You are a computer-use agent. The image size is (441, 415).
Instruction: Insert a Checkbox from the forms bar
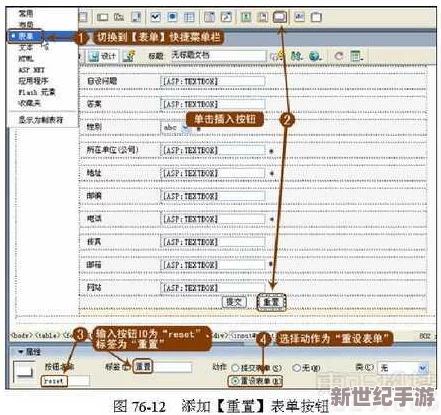[155, 17]
